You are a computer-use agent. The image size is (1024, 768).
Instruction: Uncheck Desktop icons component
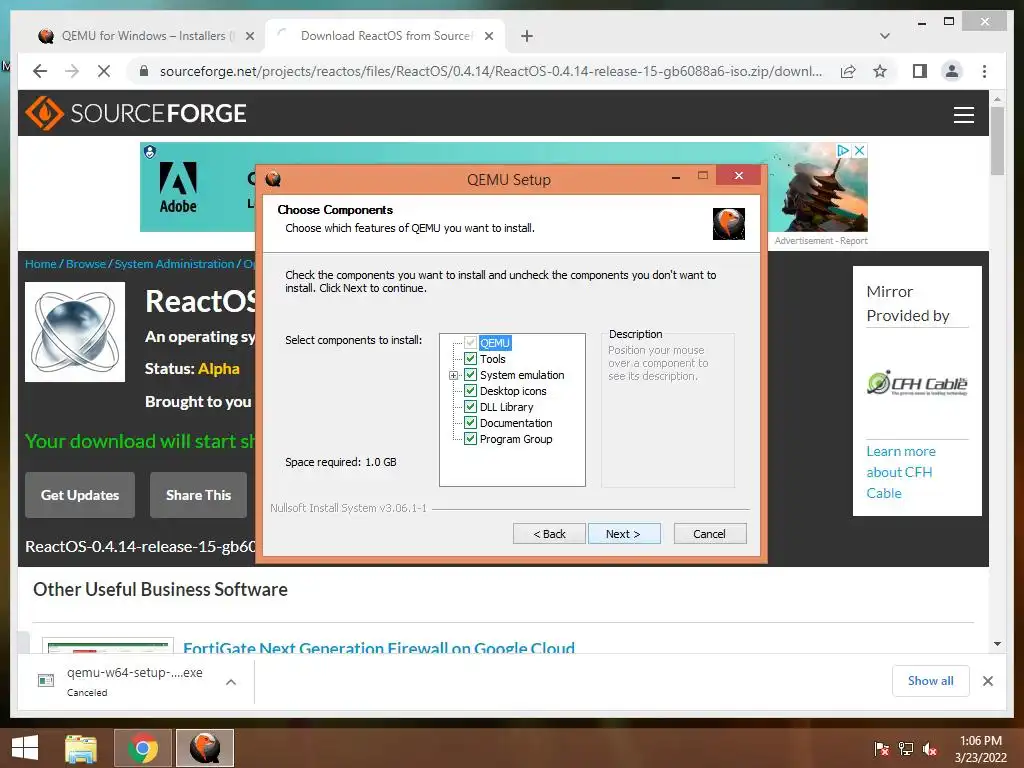[470, 391]
